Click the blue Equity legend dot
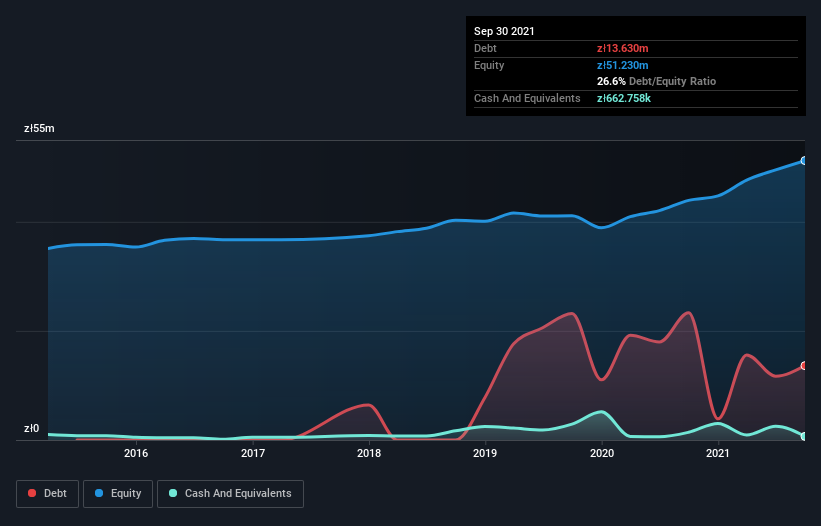The height and width of the screenshot is (526, 821). pos(99,493)
